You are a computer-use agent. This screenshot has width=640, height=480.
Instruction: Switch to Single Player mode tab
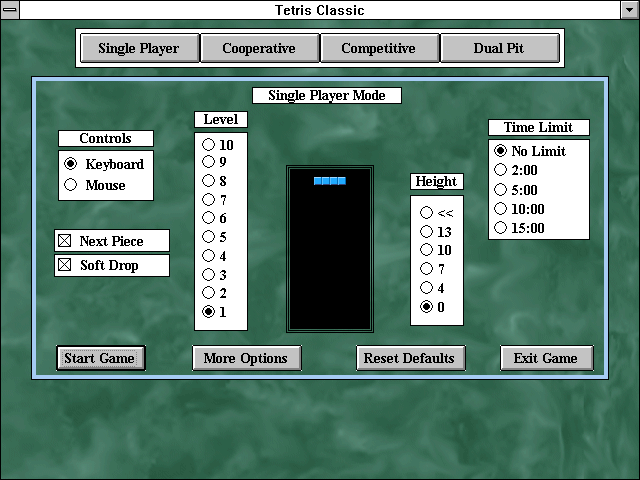(140, 48)
